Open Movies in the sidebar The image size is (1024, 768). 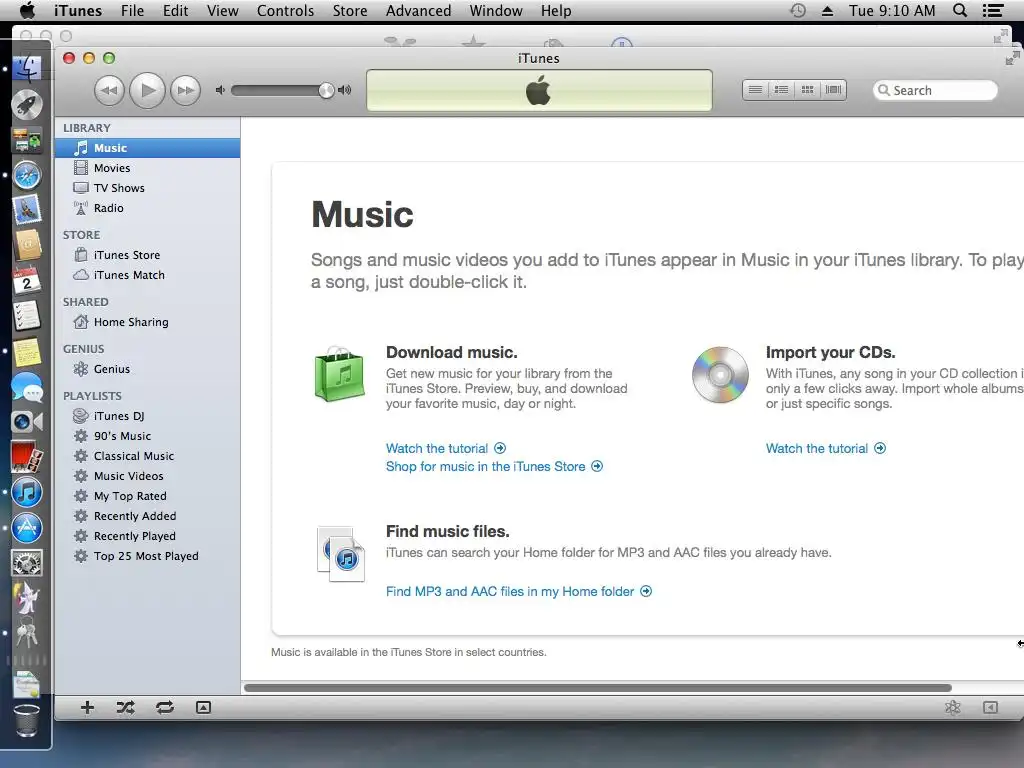(x=148, y=168)
